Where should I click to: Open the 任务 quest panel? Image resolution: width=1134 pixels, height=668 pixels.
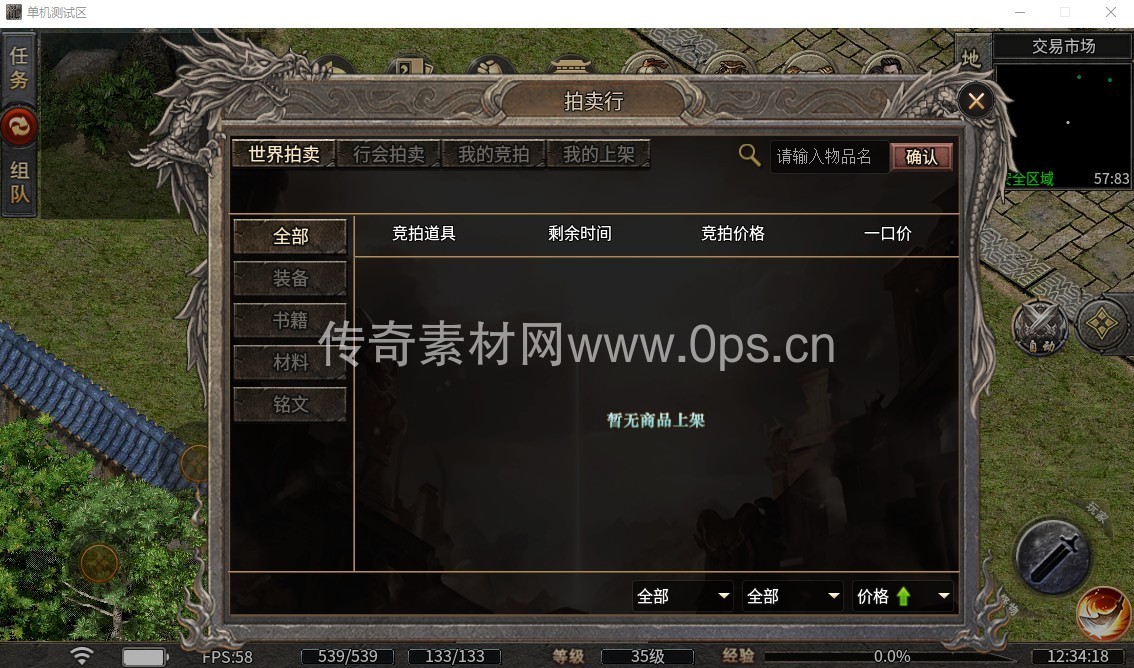(19, 67)
